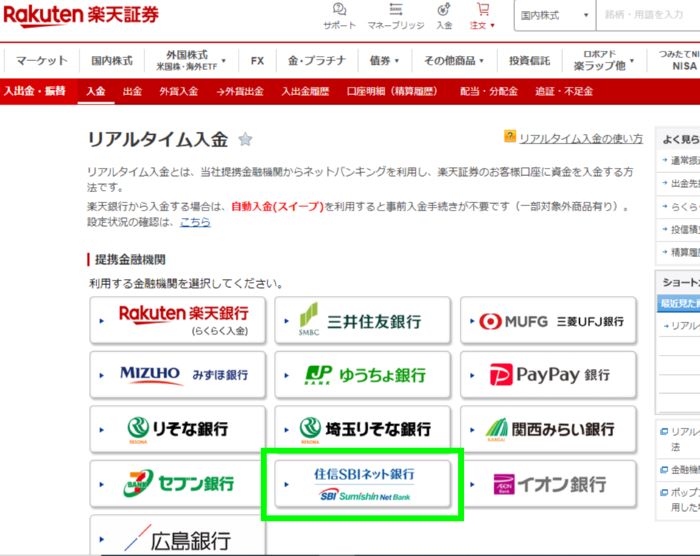Switch to the 配当・分配金 tab

[x=489, y=92]
